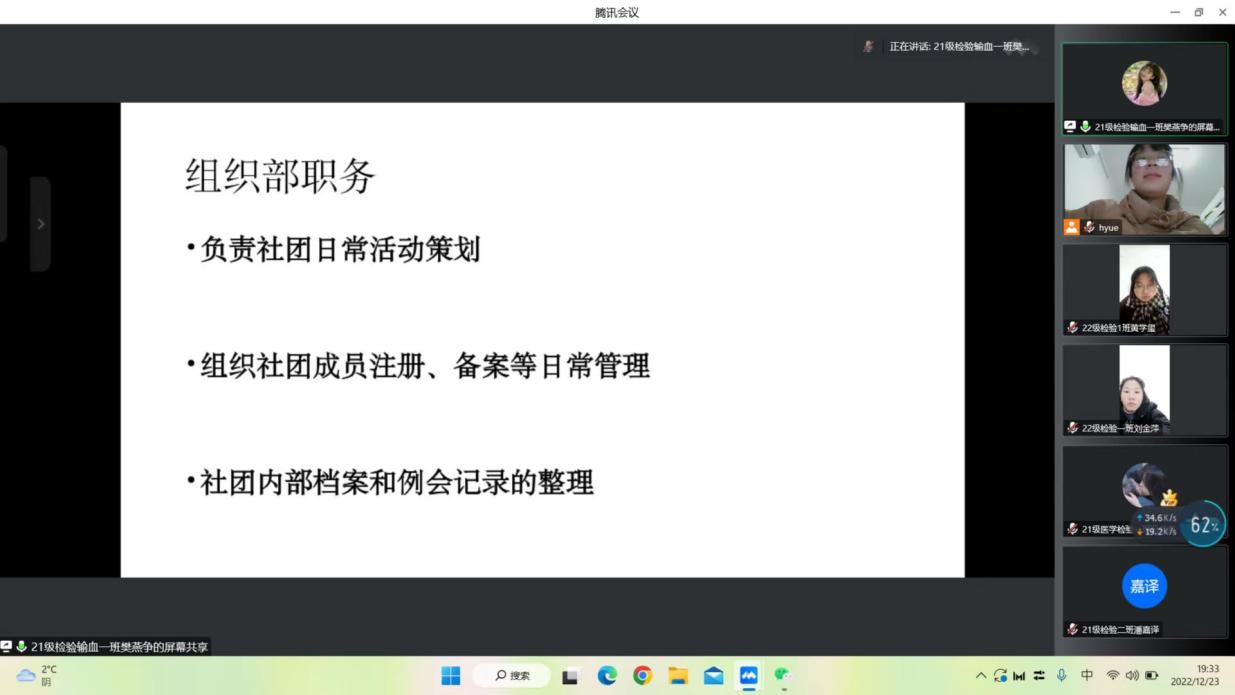The width and height of the screenshot is (1235, 695).
Task: Expand the hidden system tray icons chevron
Action: [x=981, y=676]
